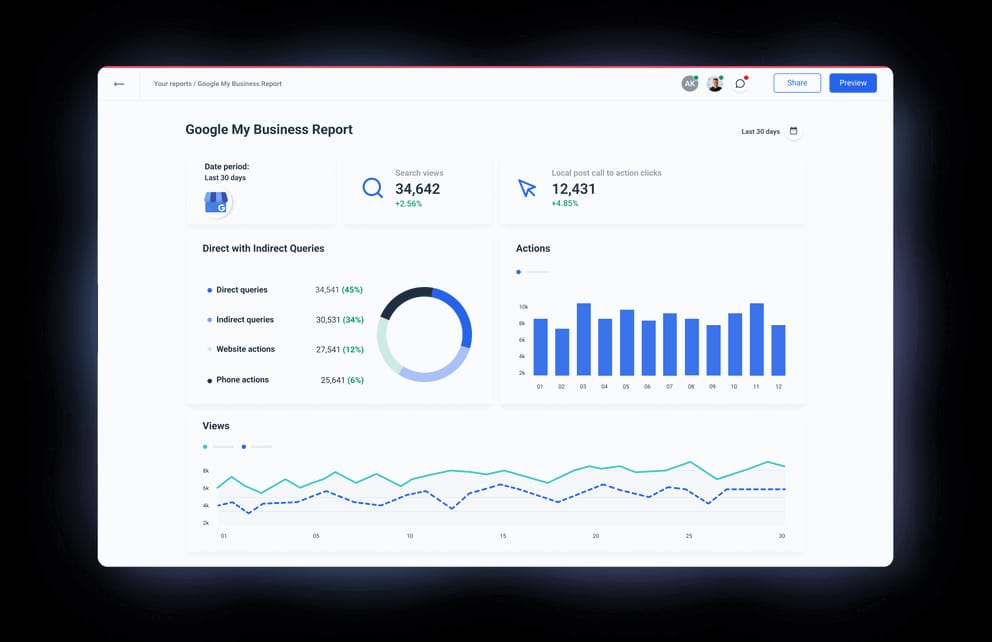Click the Search views value 34,642
Image resolution: width=992 pixels, height=642 pixels.
[418, 188]
